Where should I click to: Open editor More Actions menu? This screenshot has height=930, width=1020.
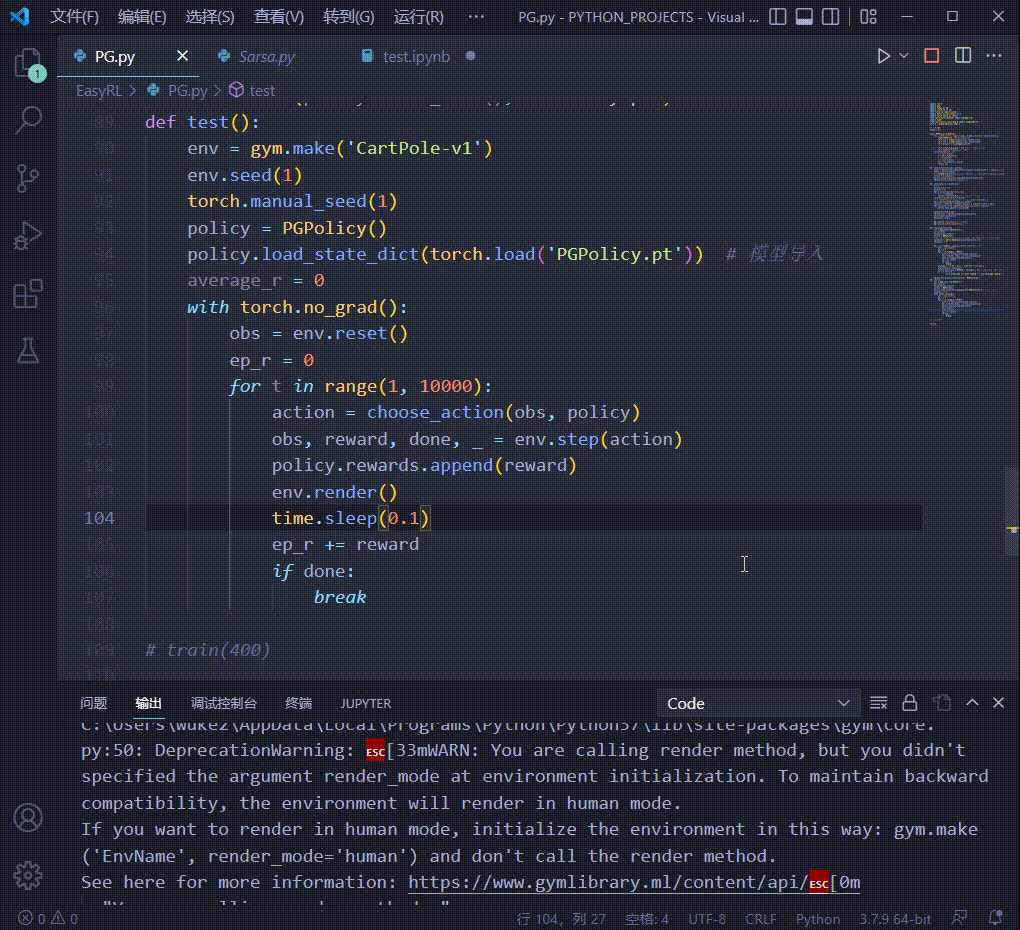tap(994, 56)
